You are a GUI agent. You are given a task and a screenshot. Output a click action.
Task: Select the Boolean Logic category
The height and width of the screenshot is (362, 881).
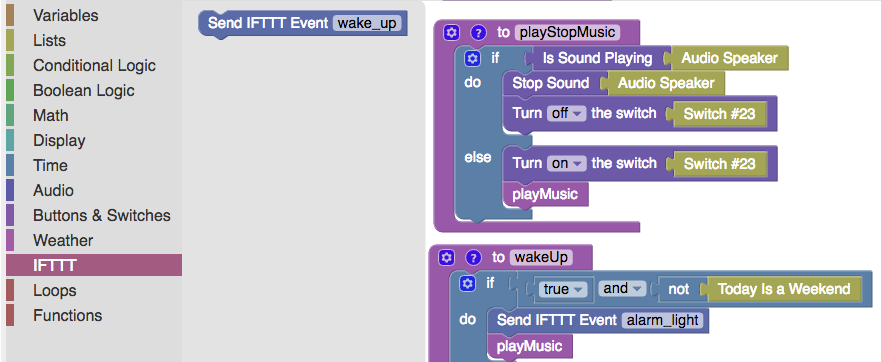coord(94,90)
